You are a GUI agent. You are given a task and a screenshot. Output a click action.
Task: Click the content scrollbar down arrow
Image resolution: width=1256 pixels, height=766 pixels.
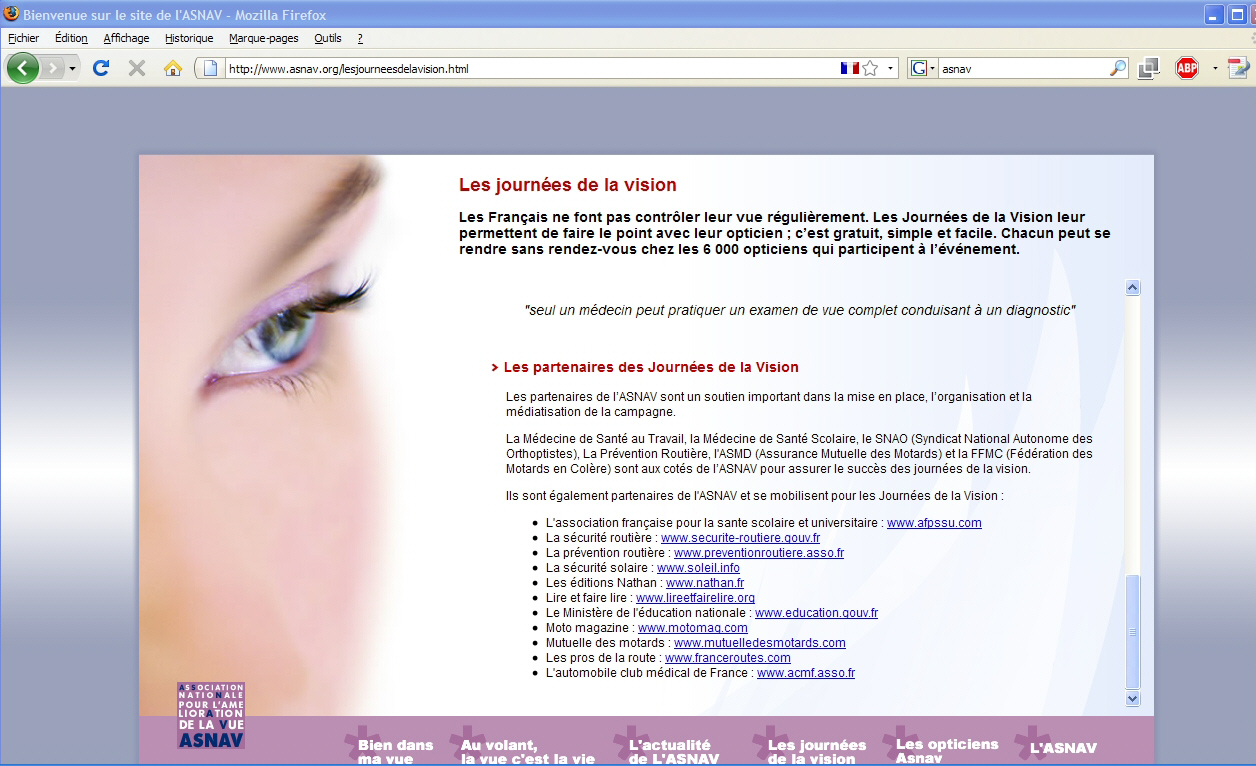[x=1133, y=698]
